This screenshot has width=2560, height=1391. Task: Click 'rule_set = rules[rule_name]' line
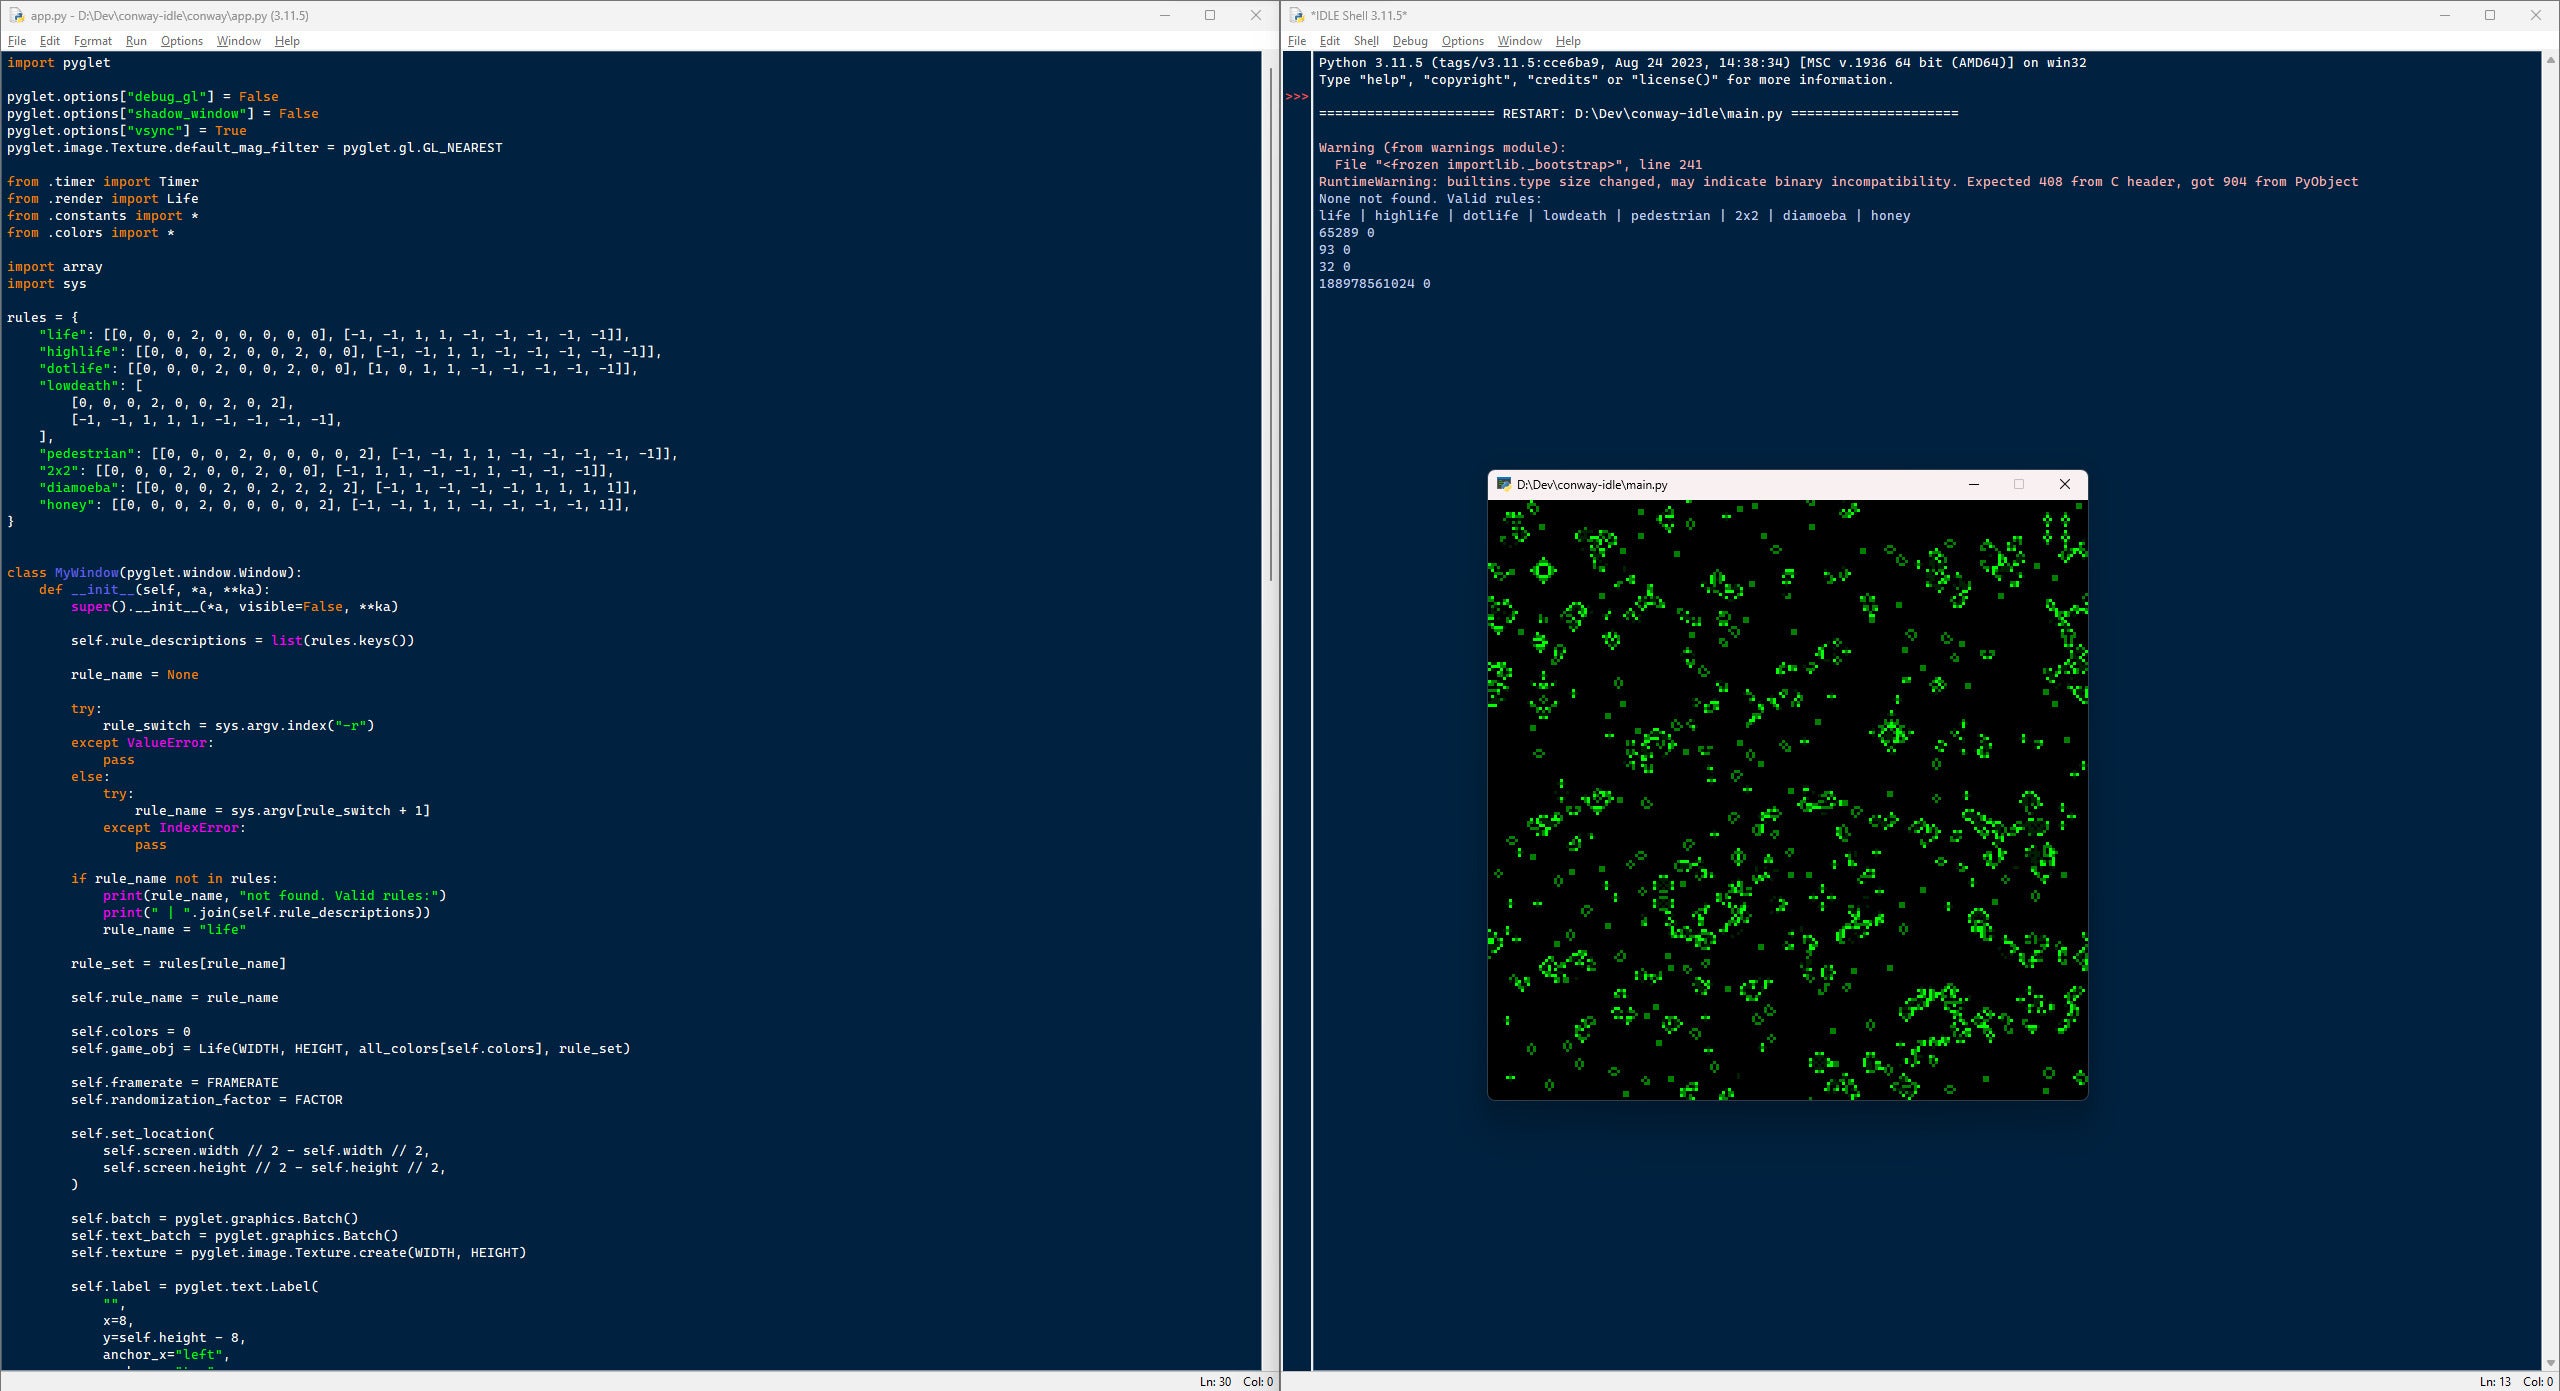coord(179,963)
